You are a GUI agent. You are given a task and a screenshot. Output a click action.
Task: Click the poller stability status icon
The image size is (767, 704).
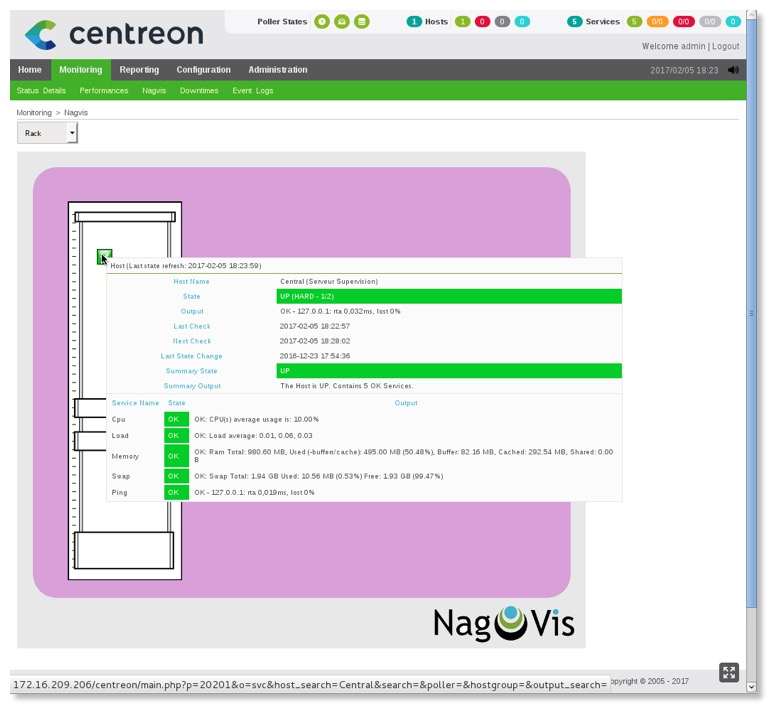coord(342,22)
